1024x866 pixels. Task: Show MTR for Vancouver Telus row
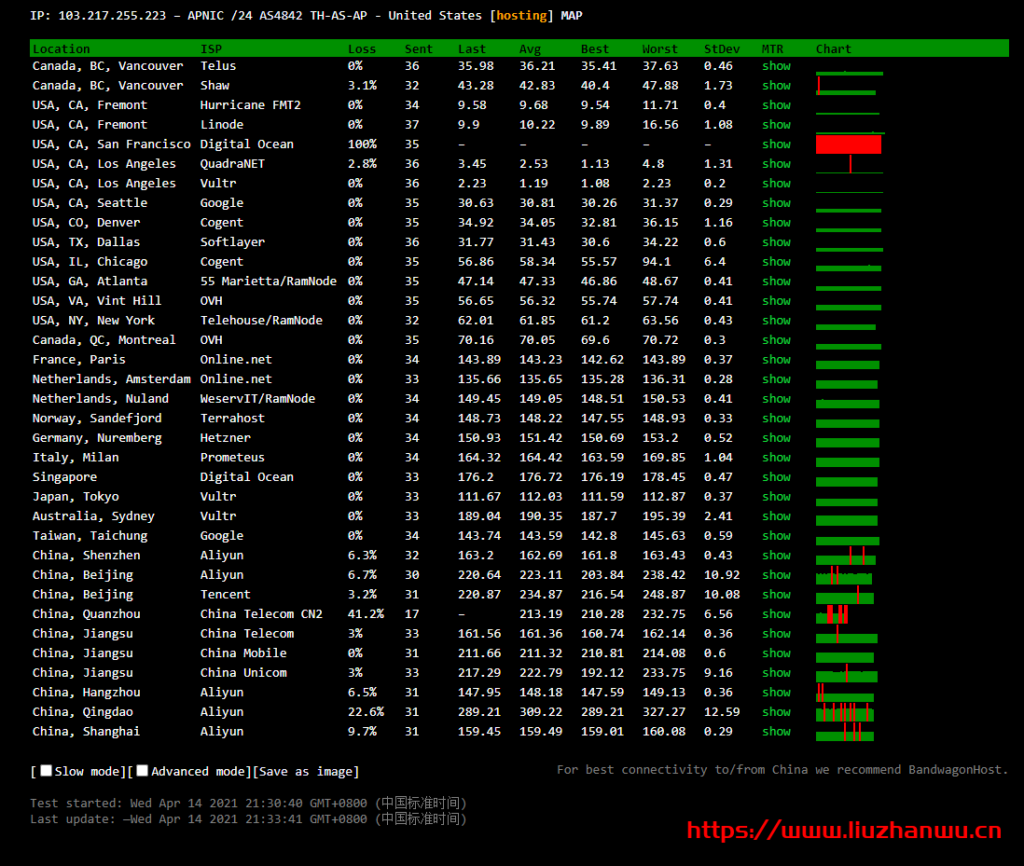pos(776,66)
